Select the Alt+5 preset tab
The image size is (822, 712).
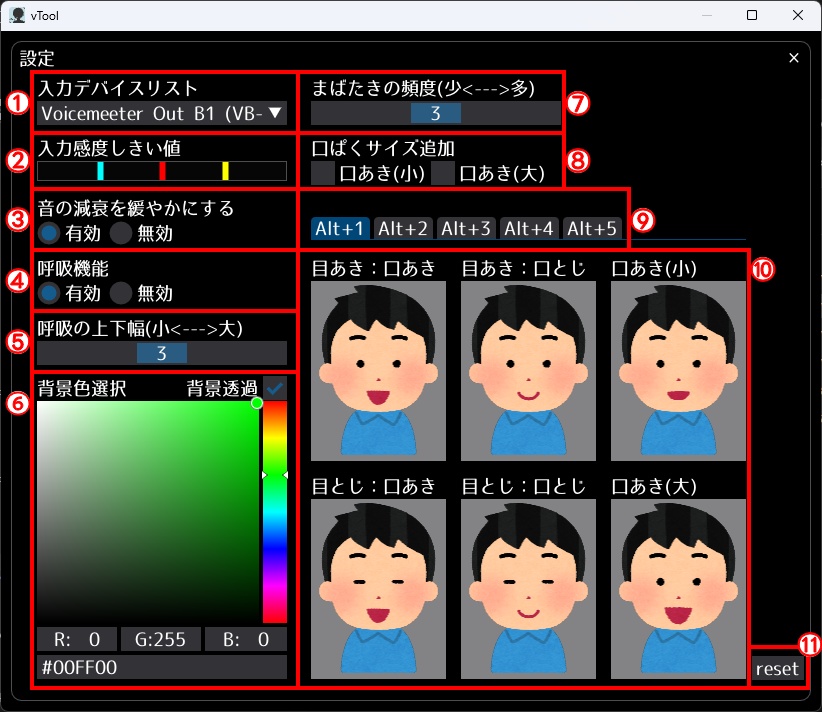(x=592, y=227)
